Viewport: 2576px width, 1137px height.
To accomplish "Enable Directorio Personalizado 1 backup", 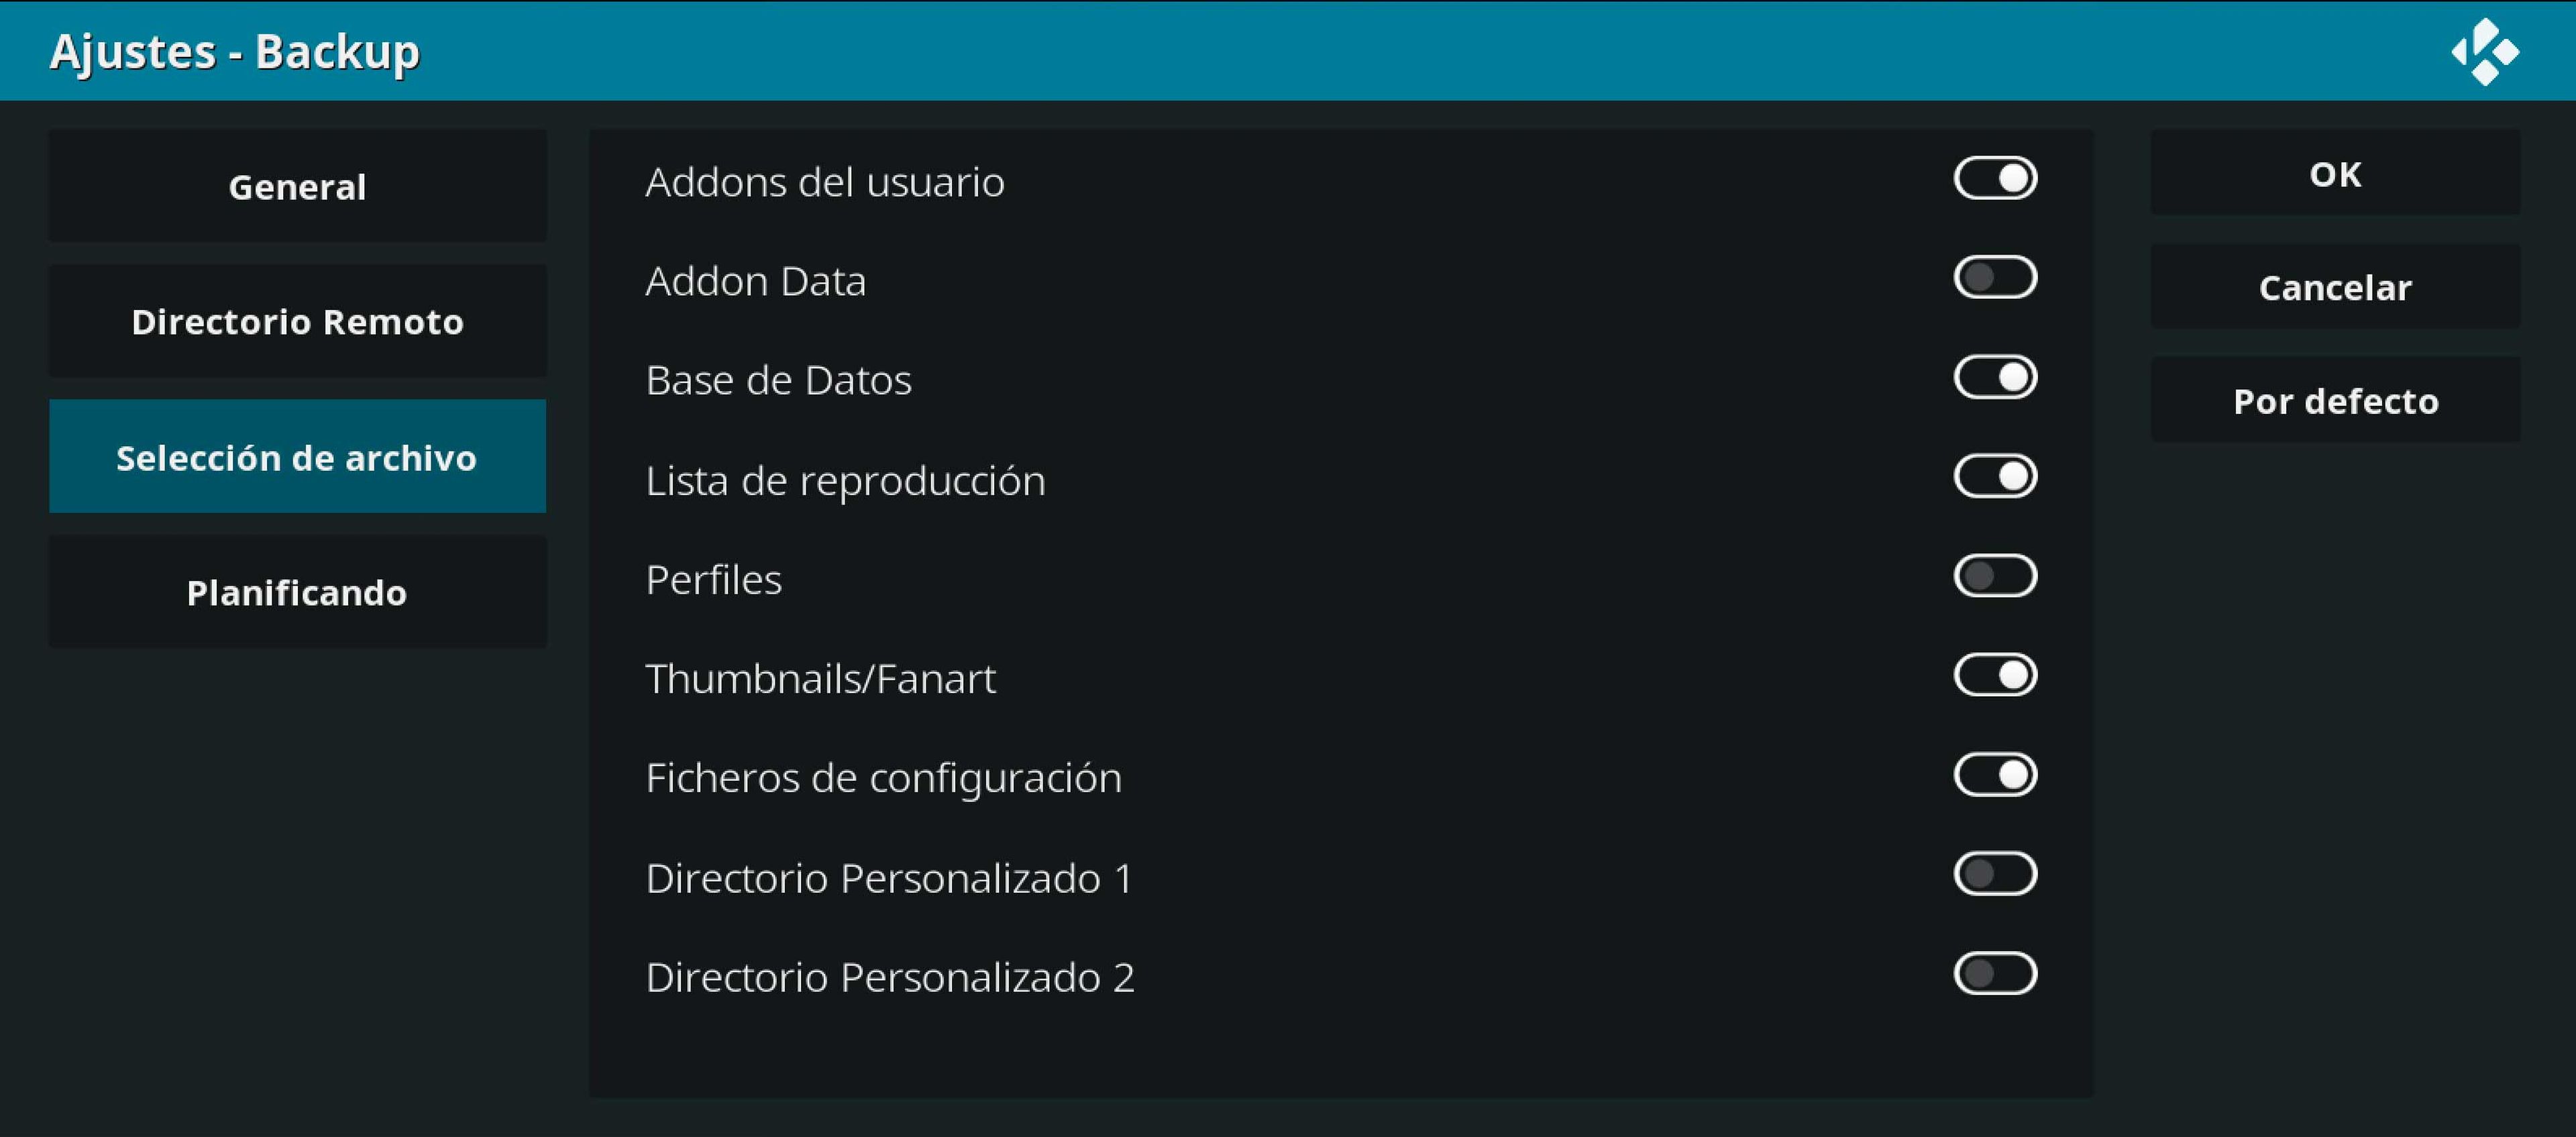I will [1996, 874].
